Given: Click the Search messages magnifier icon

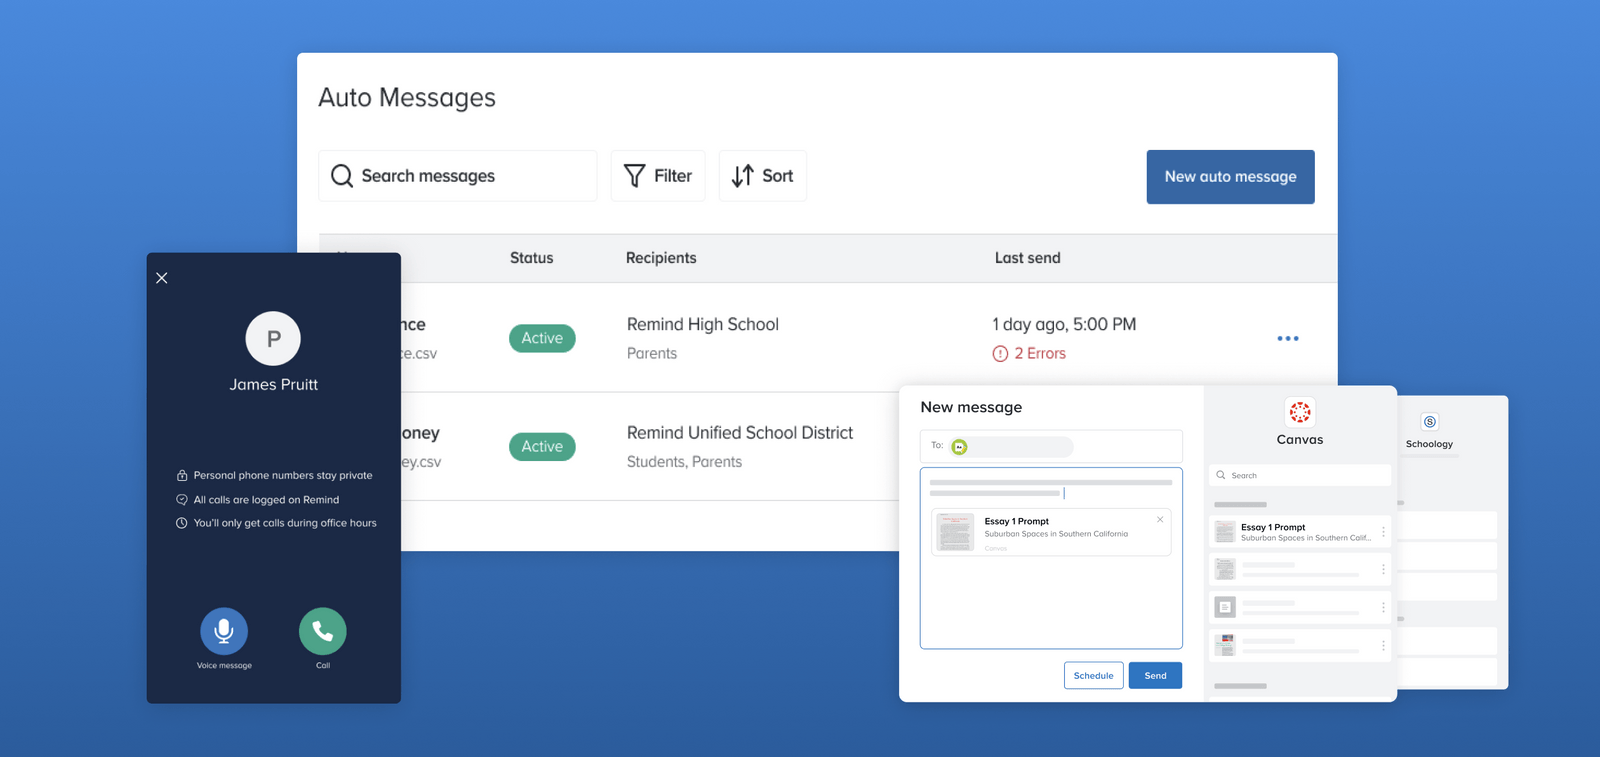Looking at the screenshot, I should tap(342, 176).
